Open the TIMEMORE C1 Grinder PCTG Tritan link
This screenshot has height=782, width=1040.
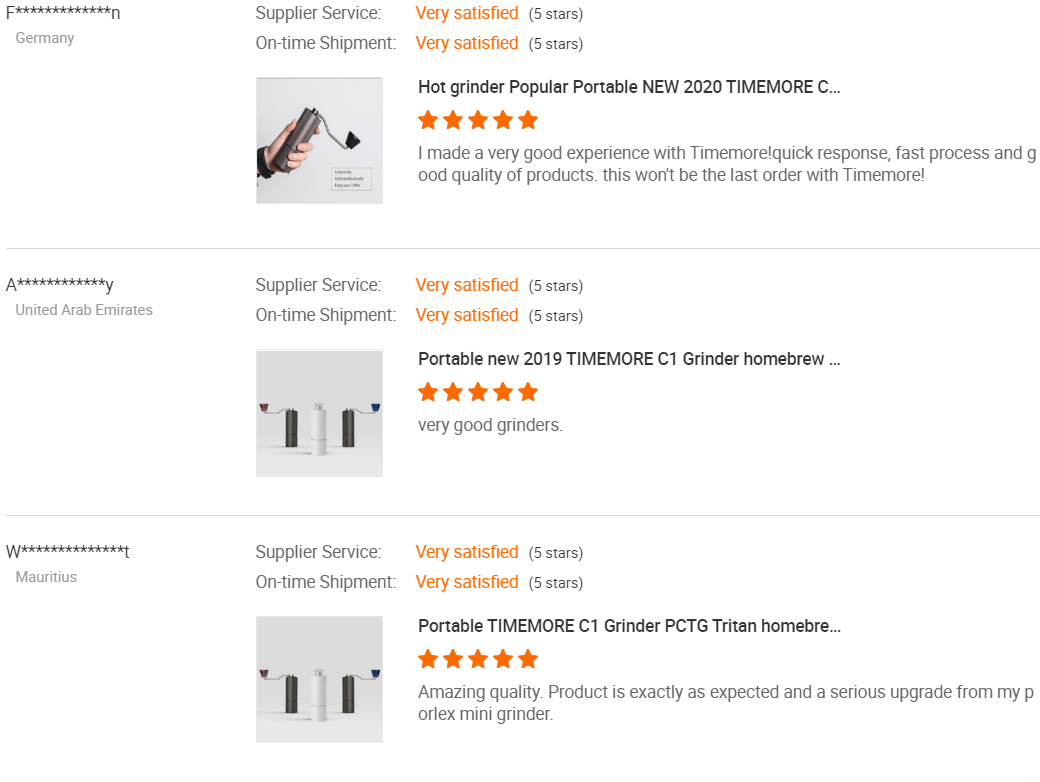(628, 626)
